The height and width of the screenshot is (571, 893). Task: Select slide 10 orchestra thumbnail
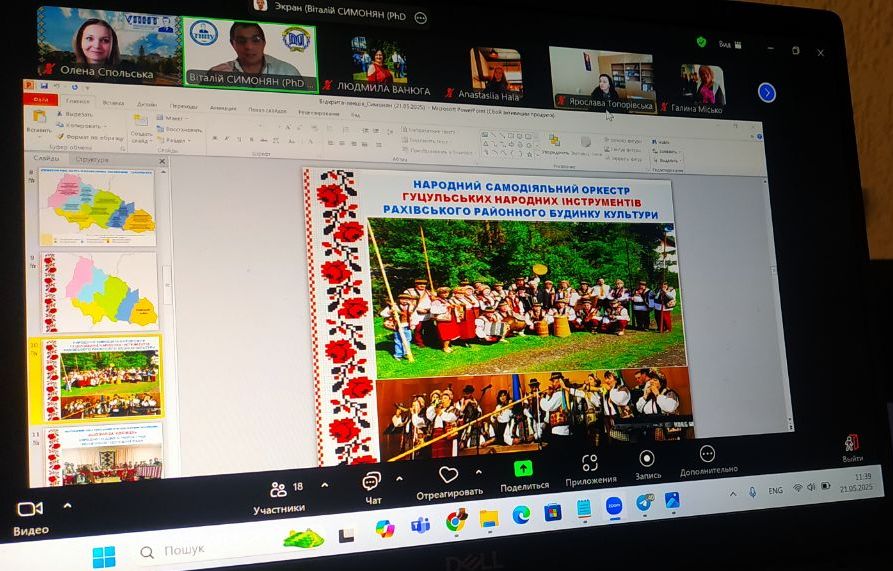103,378
